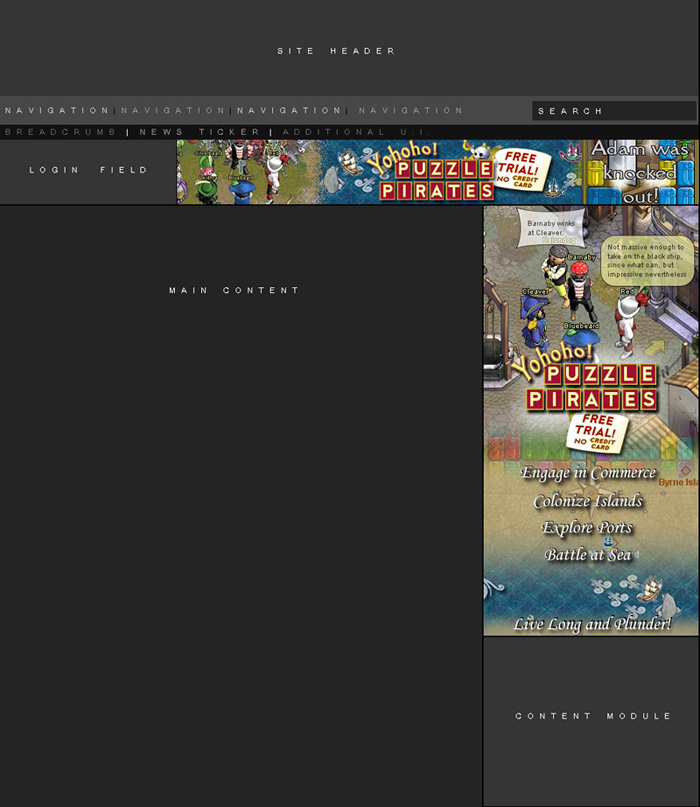The width and height of the screenshot is (700, 807).
Task: Click the Free Trial badge in the top banner
Action: (521, 169)
